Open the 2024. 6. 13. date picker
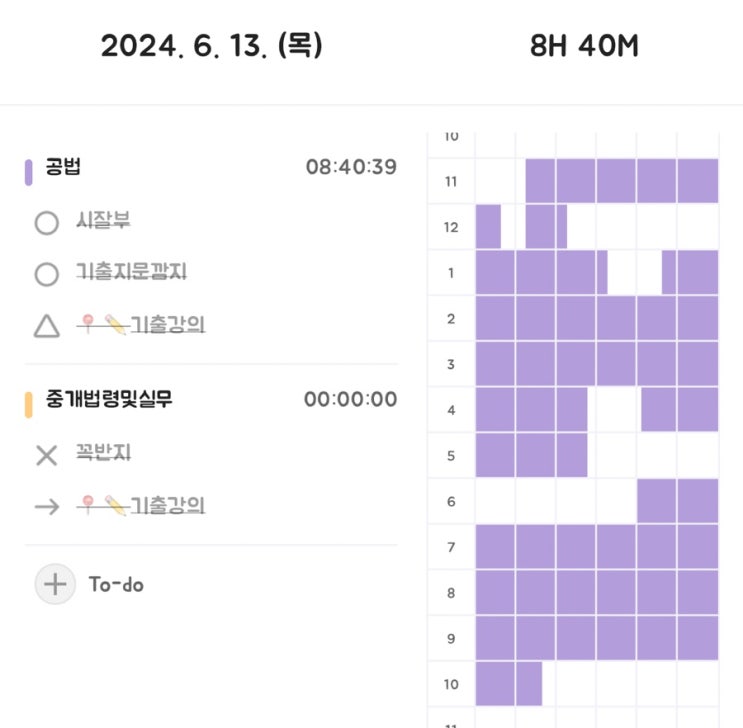The height and width of the screenshot is (728, 743). [x=211, y=46]
